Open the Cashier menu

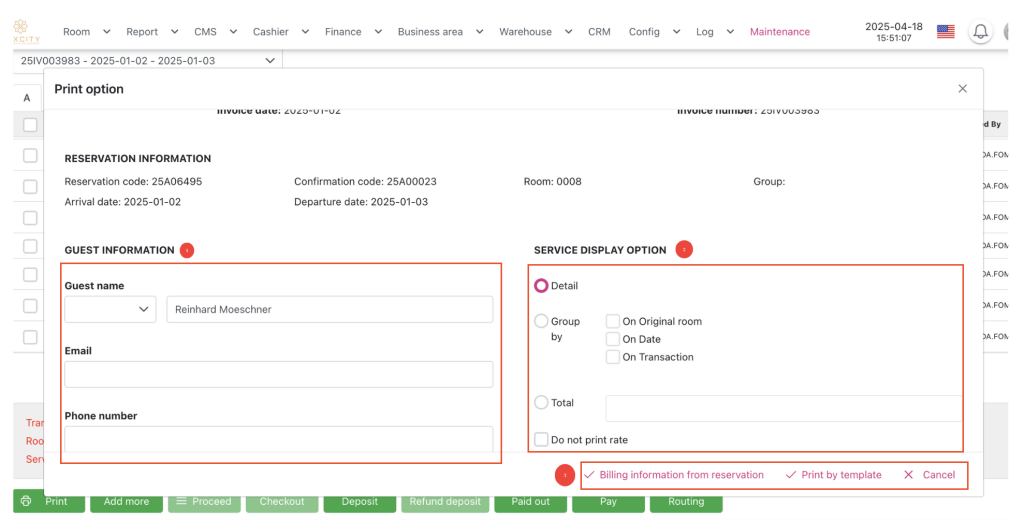click(279, 32)
